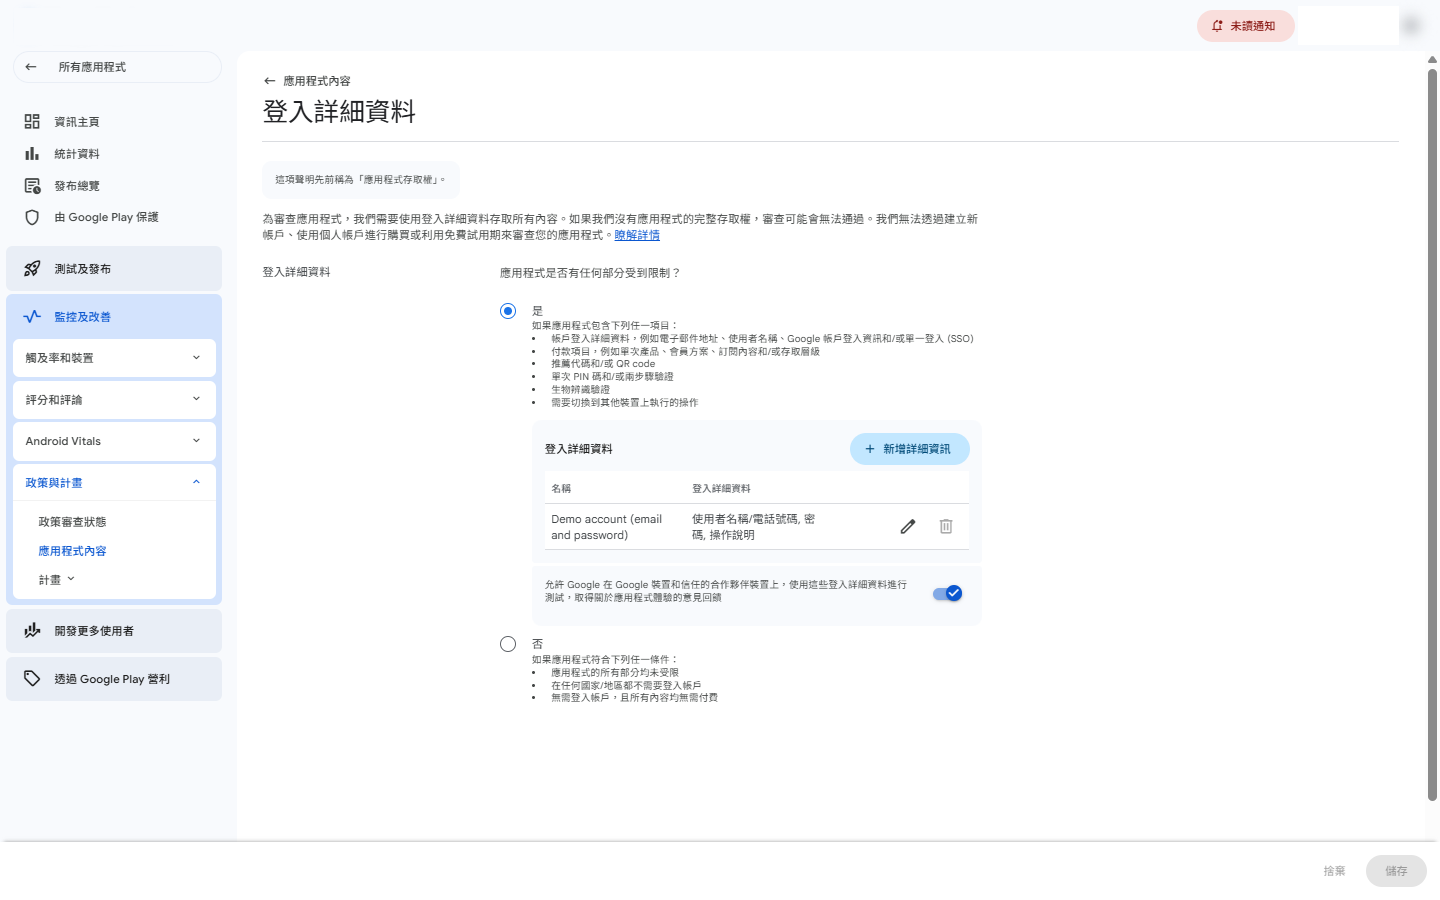Toggle the Google partner device testing switch
The height and width of the screenshot is (900, 1440).
[x=947, y=593]
